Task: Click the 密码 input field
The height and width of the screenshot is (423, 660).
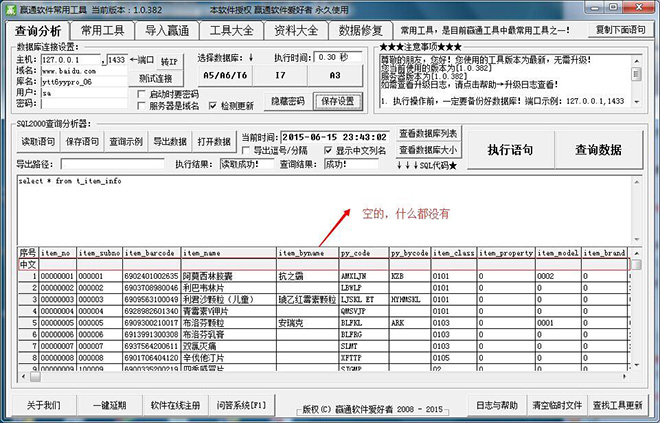Action: (84, 104)
